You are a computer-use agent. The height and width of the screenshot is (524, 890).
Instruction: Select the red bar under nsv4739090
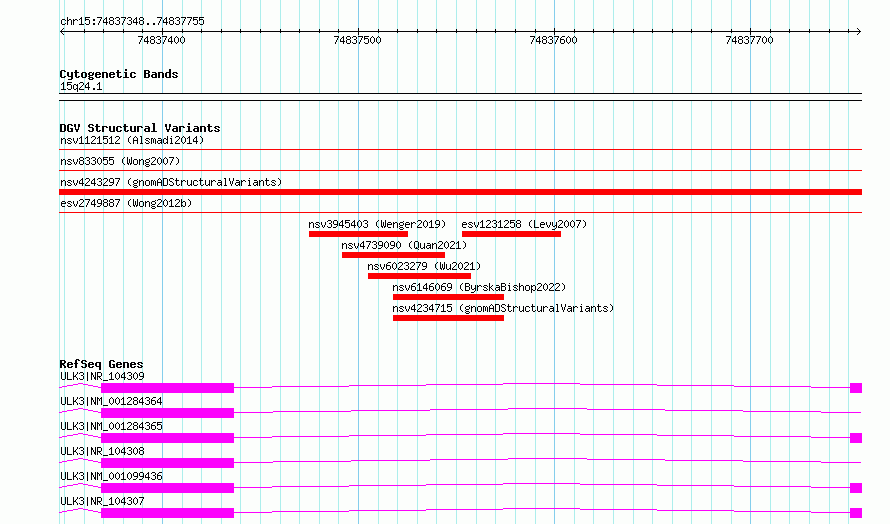click(393, 255)
